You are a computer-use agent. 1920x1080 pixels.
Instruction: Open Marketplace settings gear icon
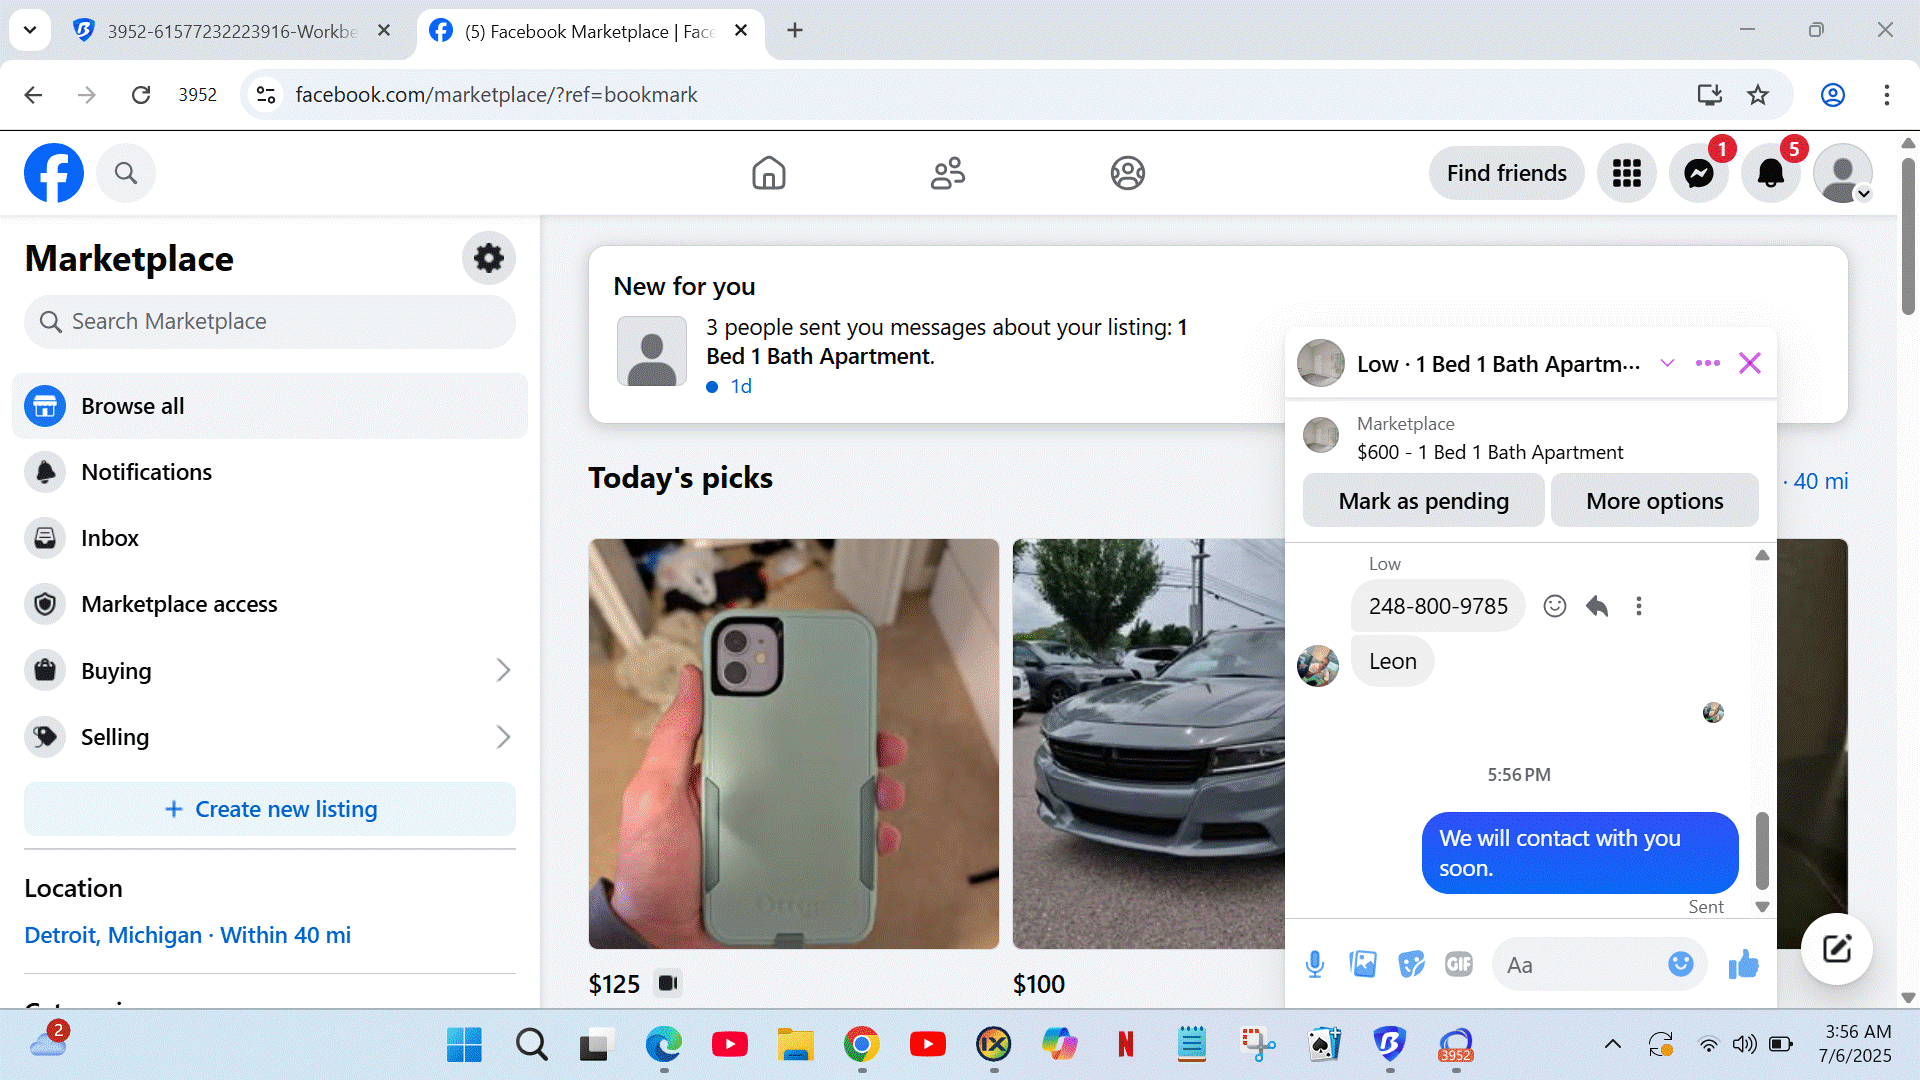488,258
